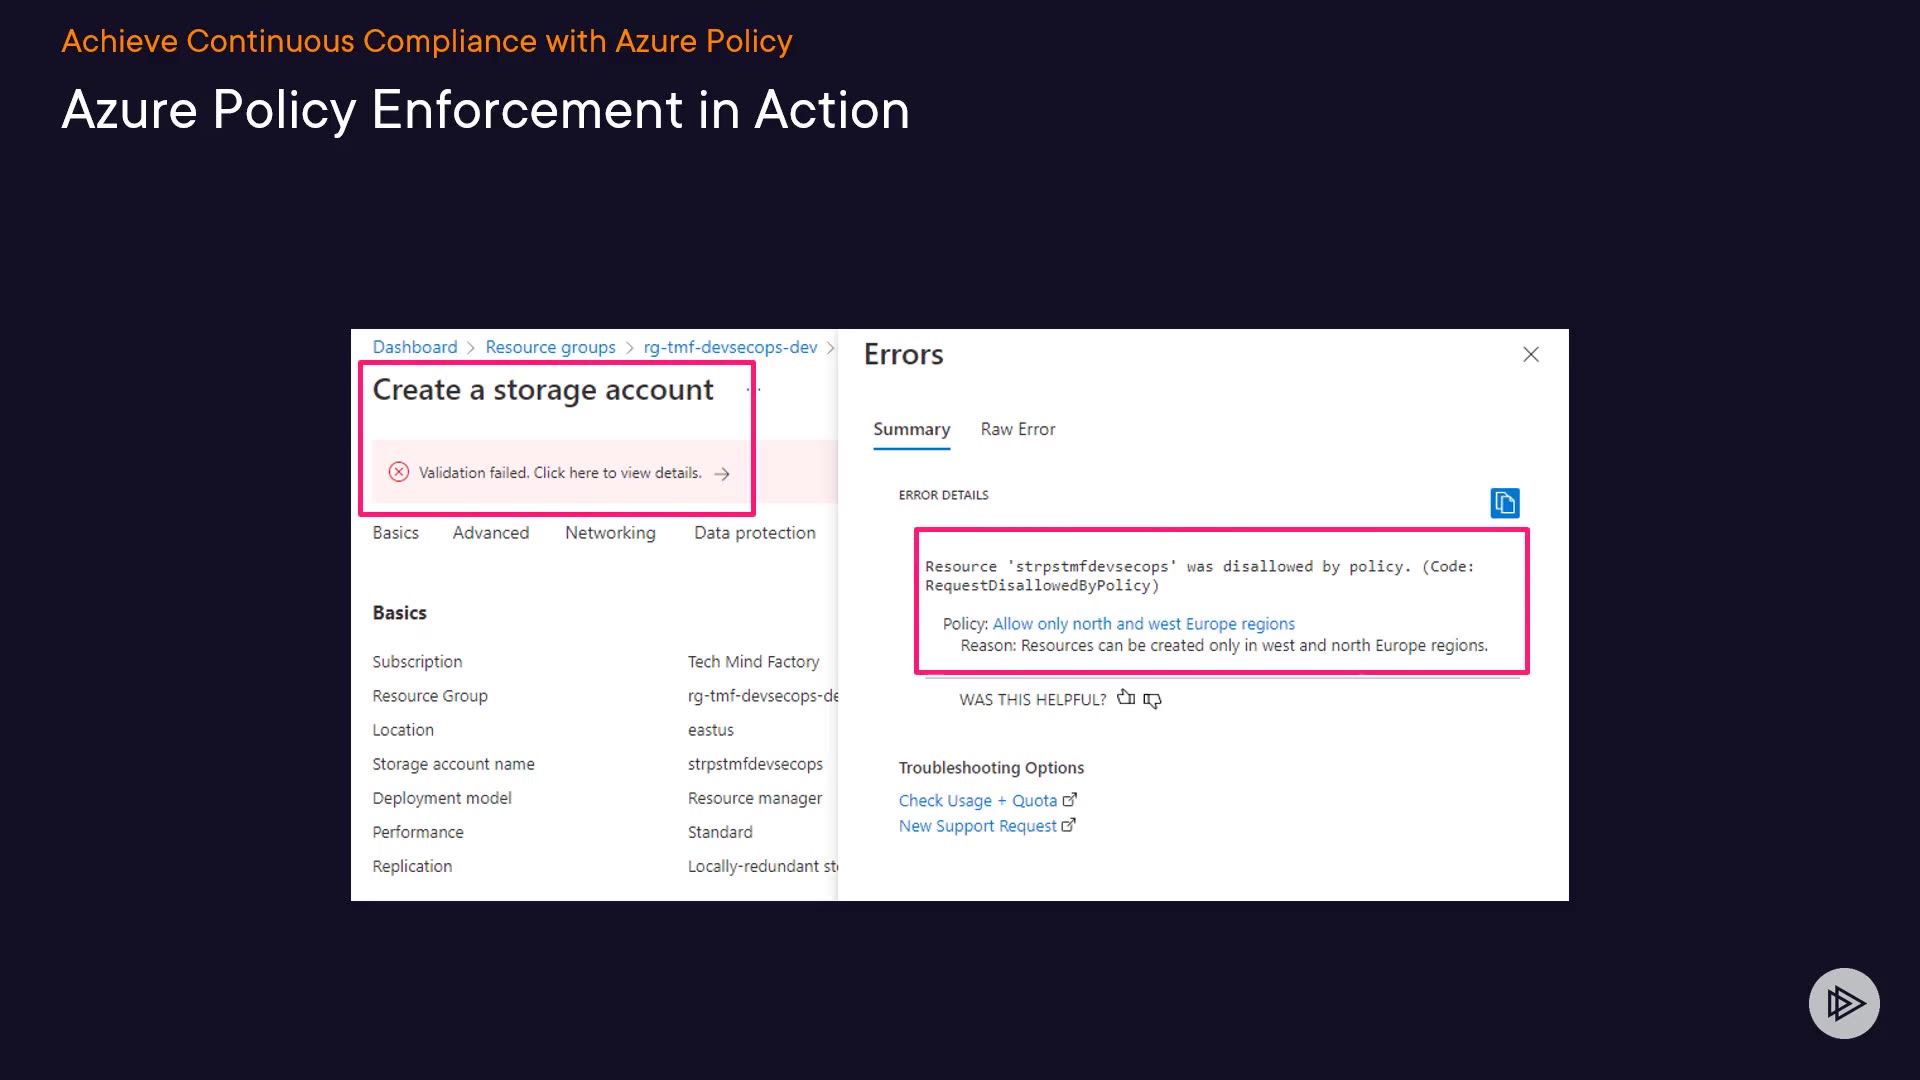Viewport: 1920px width, 1080px height.
Task: Go to the Networking tab
Action: 610,533
